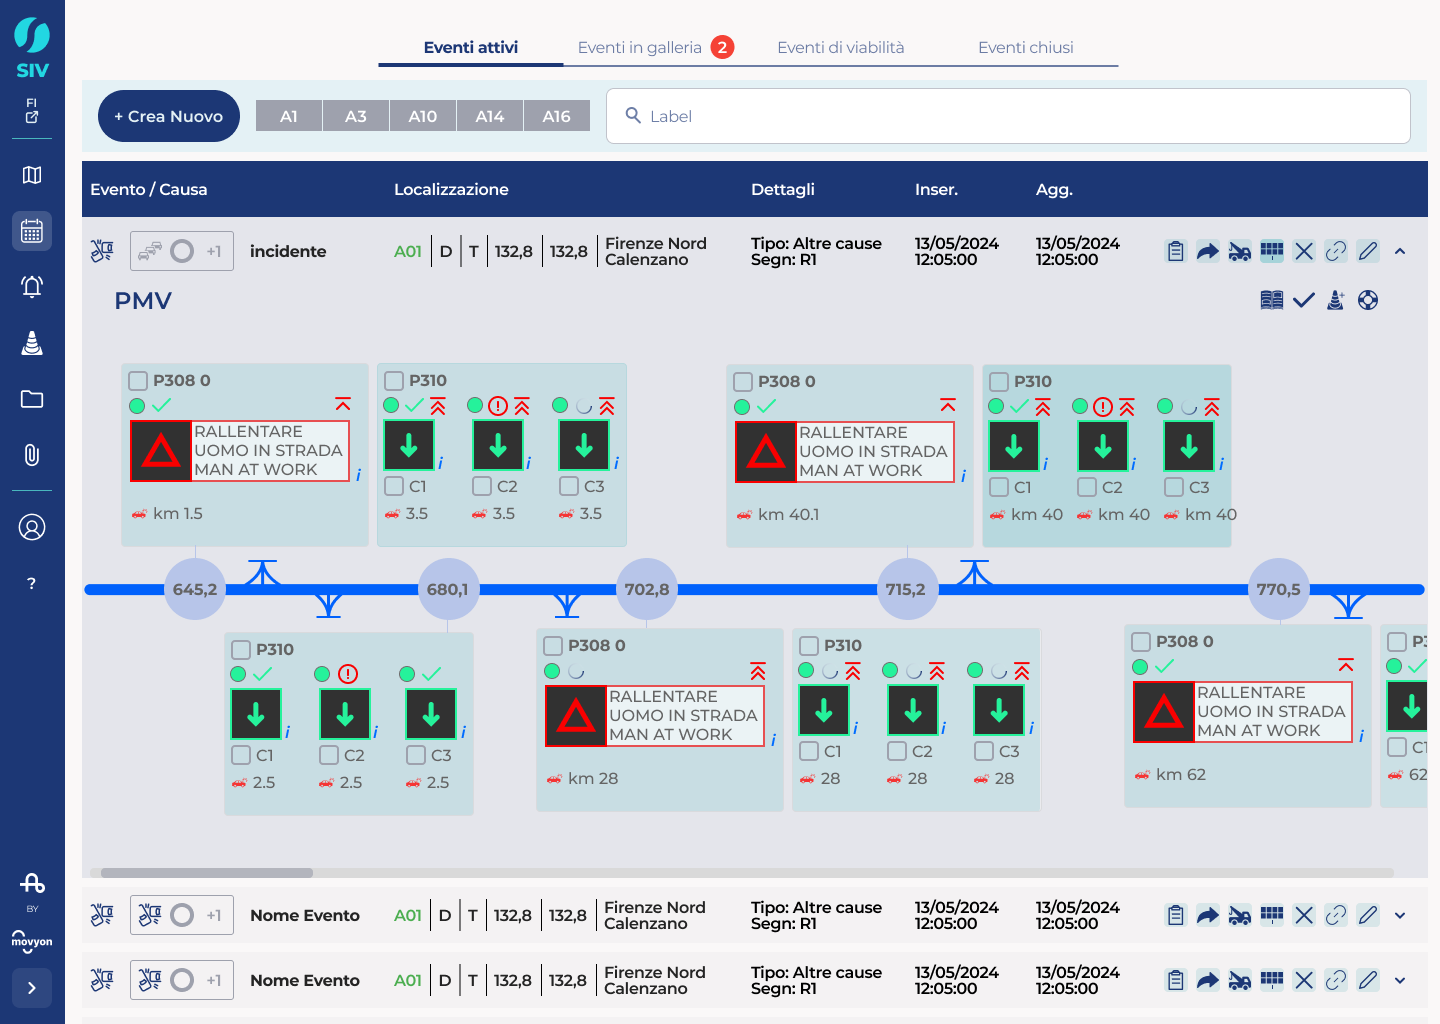1440x1024 pixels.
Task: Click the forward arrow icon in incidente row
Action: (1208, 251)
